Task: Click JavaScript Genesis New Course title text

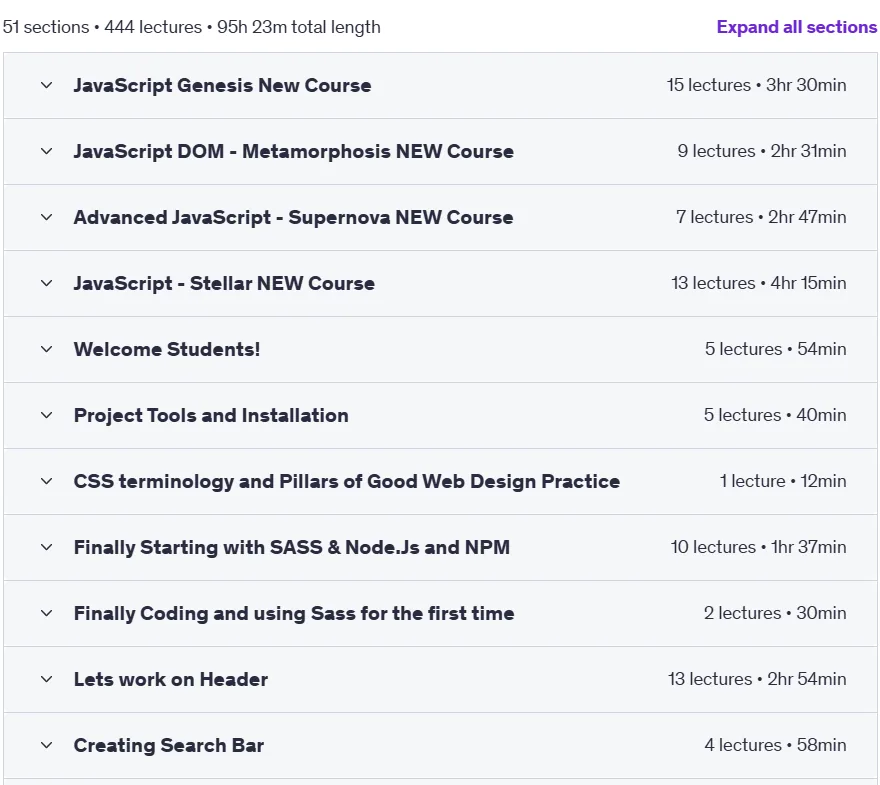Action: pyautogui.click(x=222, y=85)
